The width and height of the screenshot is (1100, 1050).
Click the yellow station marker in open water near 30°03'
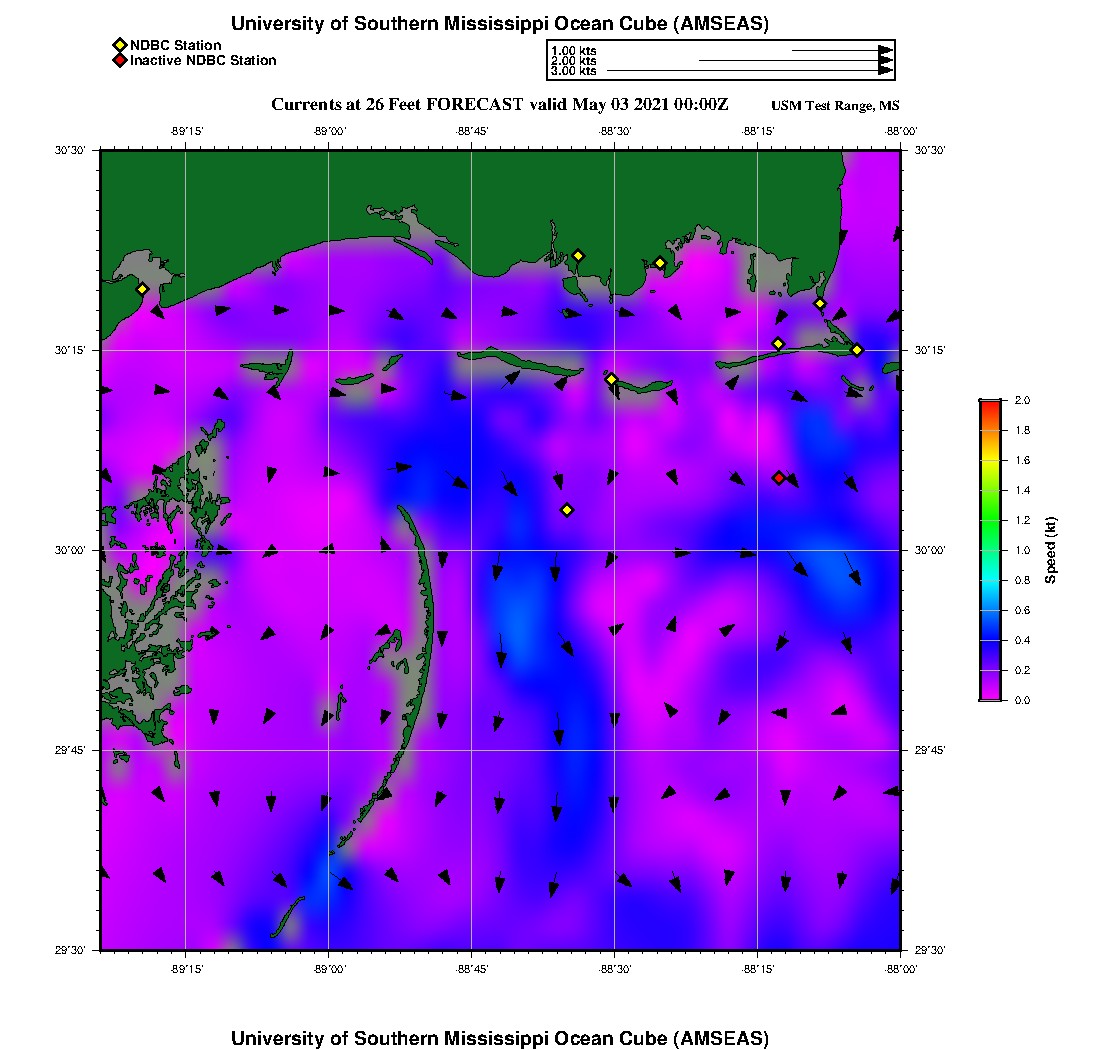pos(567,510)
